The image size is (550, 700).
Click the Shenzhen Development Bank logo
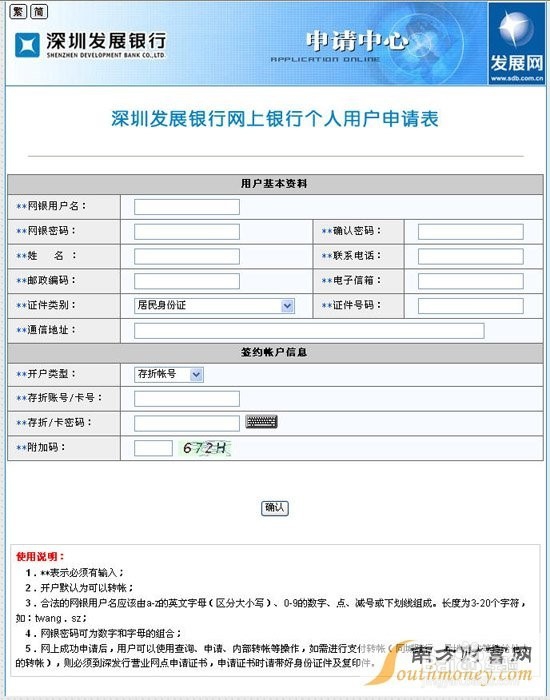click(x=91, y=45)
